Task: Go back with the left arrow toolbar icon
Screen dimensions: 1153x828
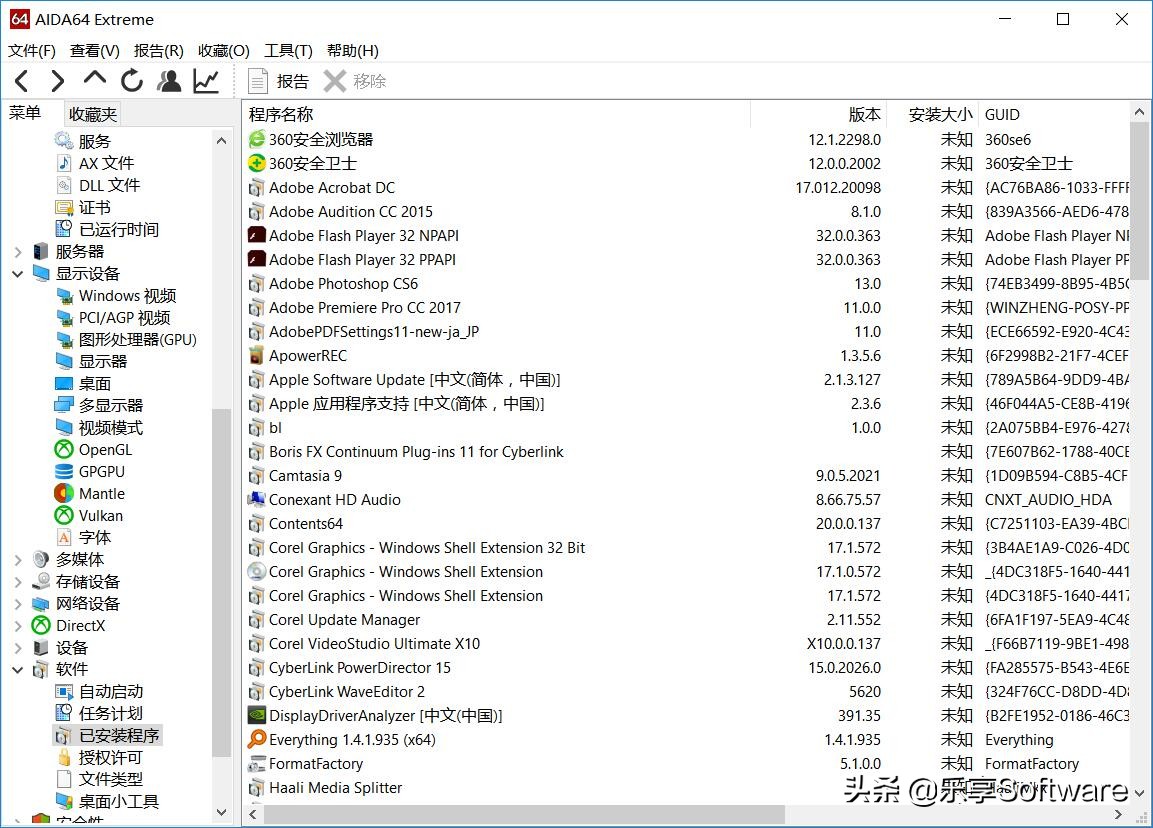Action: (x=21, y=81)
